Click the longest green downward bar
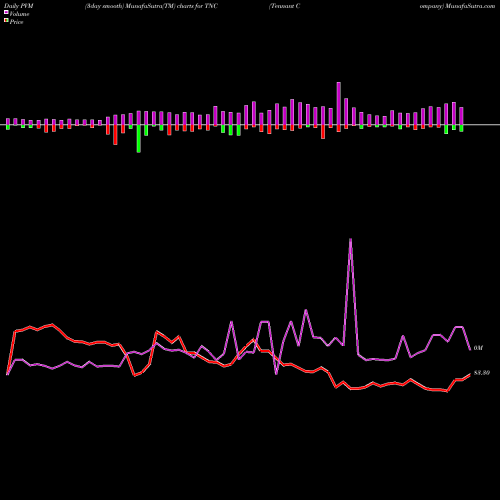 coord(139,139)
